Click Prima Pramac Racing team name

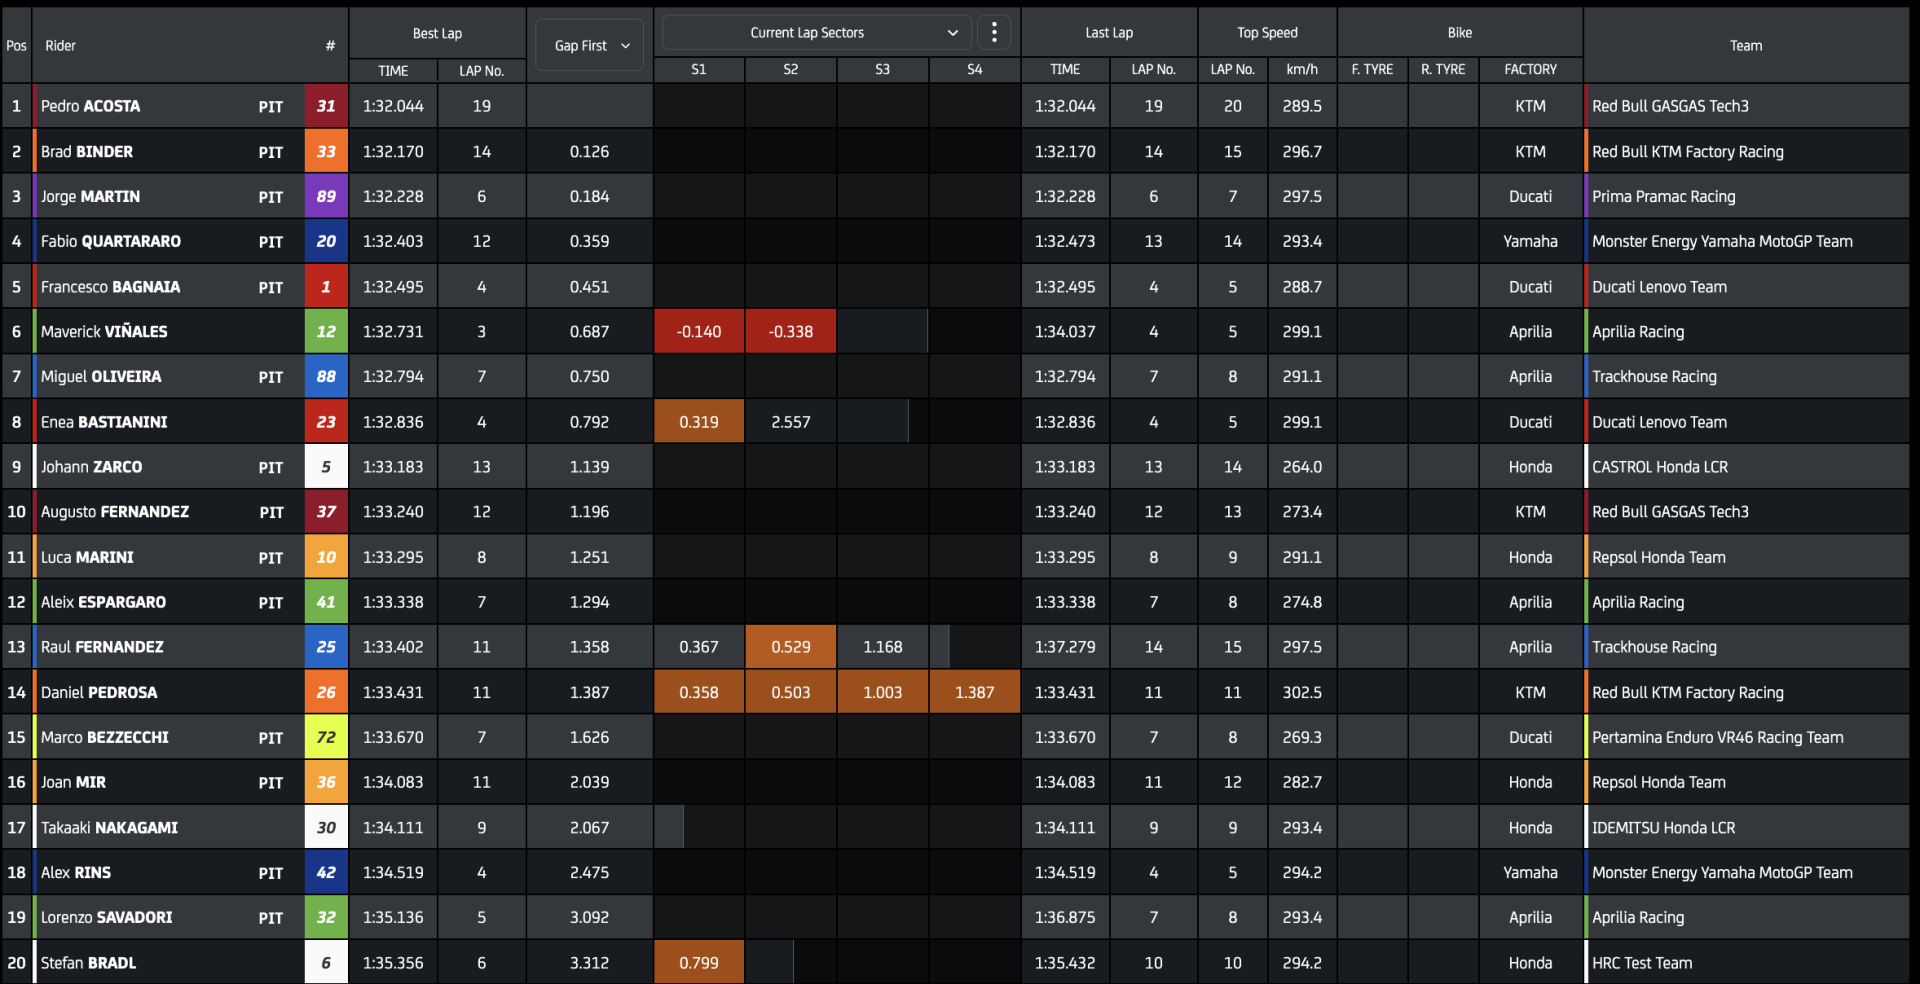coord(1663,197)
